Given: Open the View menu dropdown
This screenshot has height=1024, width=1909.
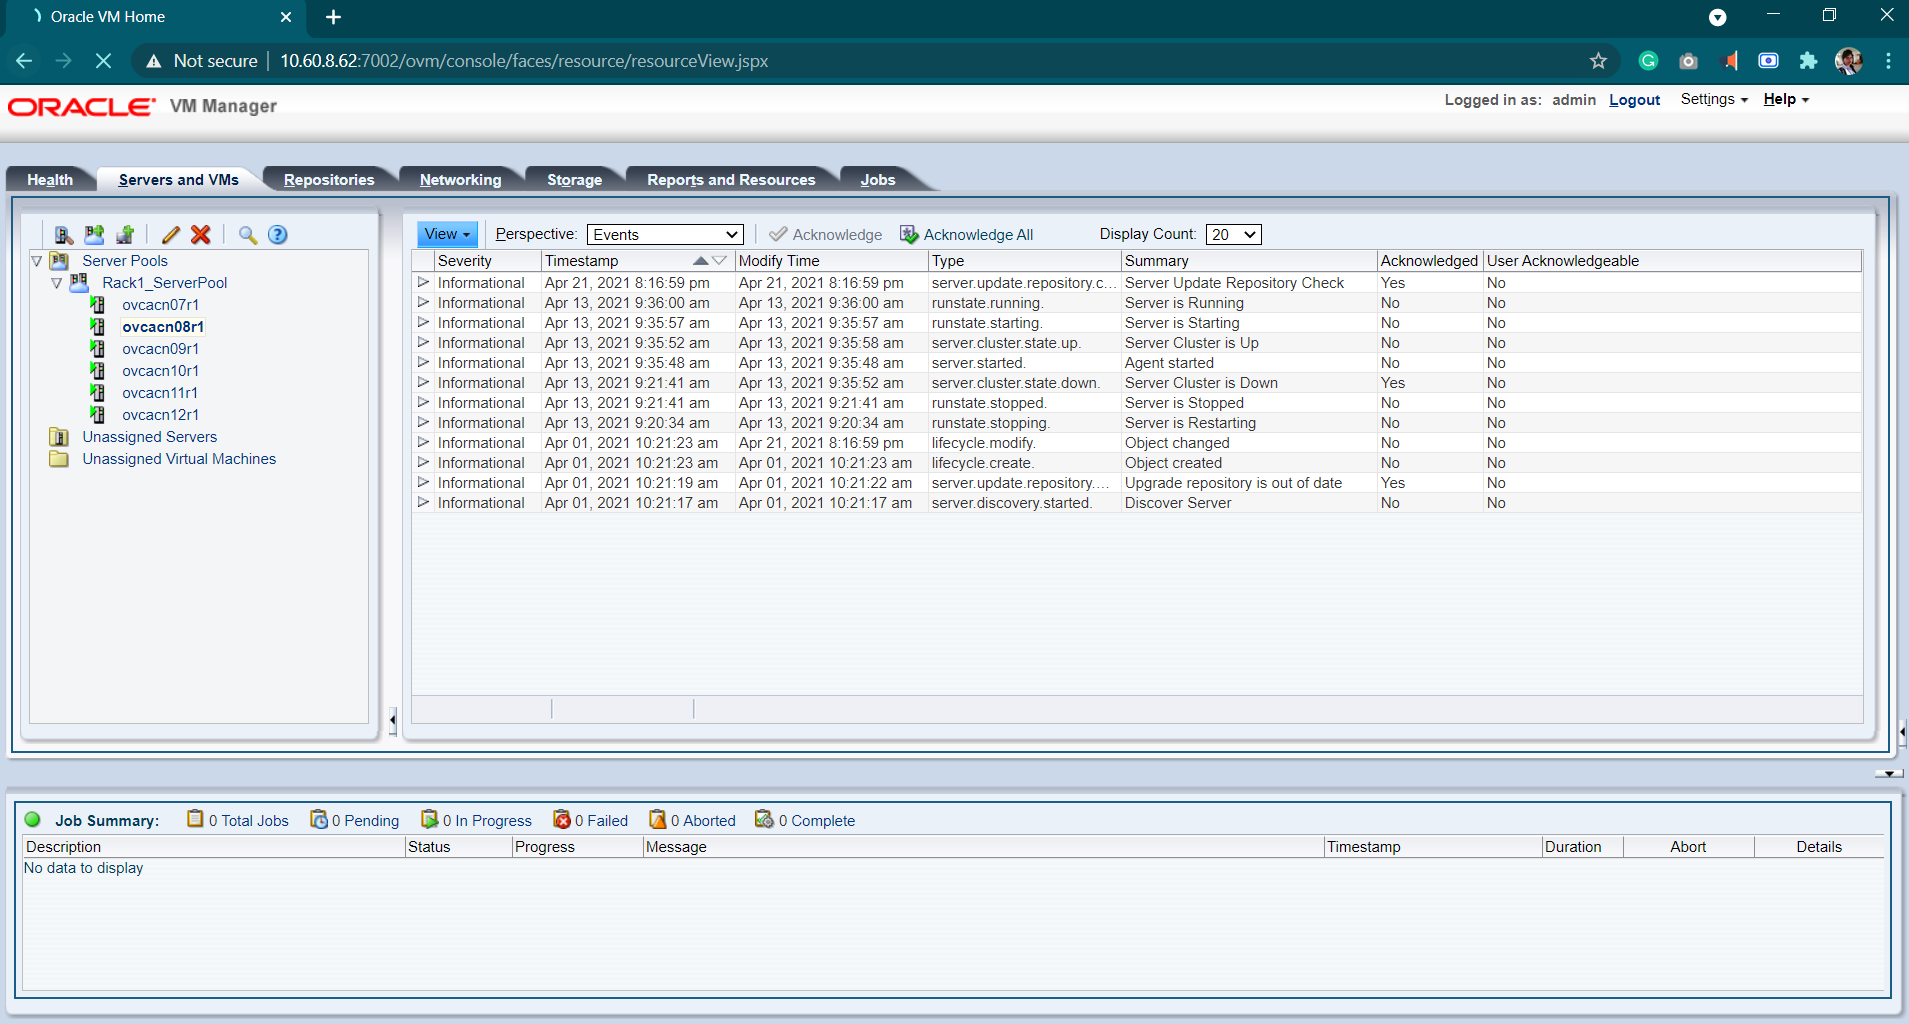Looking at the screenshot, I should pos(447,234).
